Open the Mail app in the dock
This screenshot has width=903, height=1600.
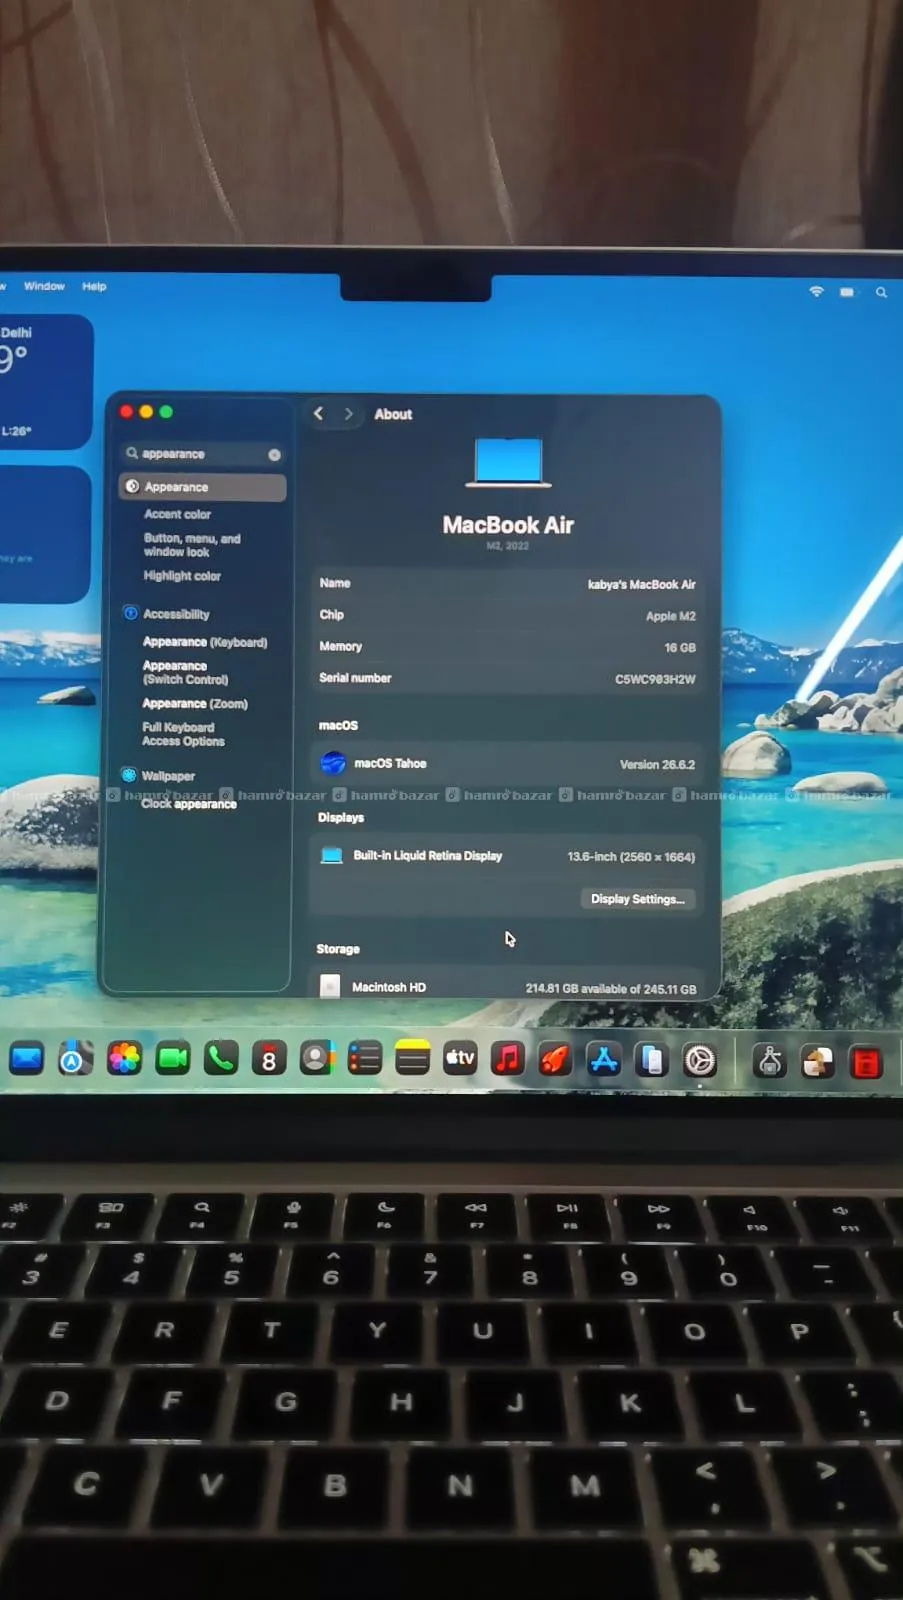(x=26, y=1058)
